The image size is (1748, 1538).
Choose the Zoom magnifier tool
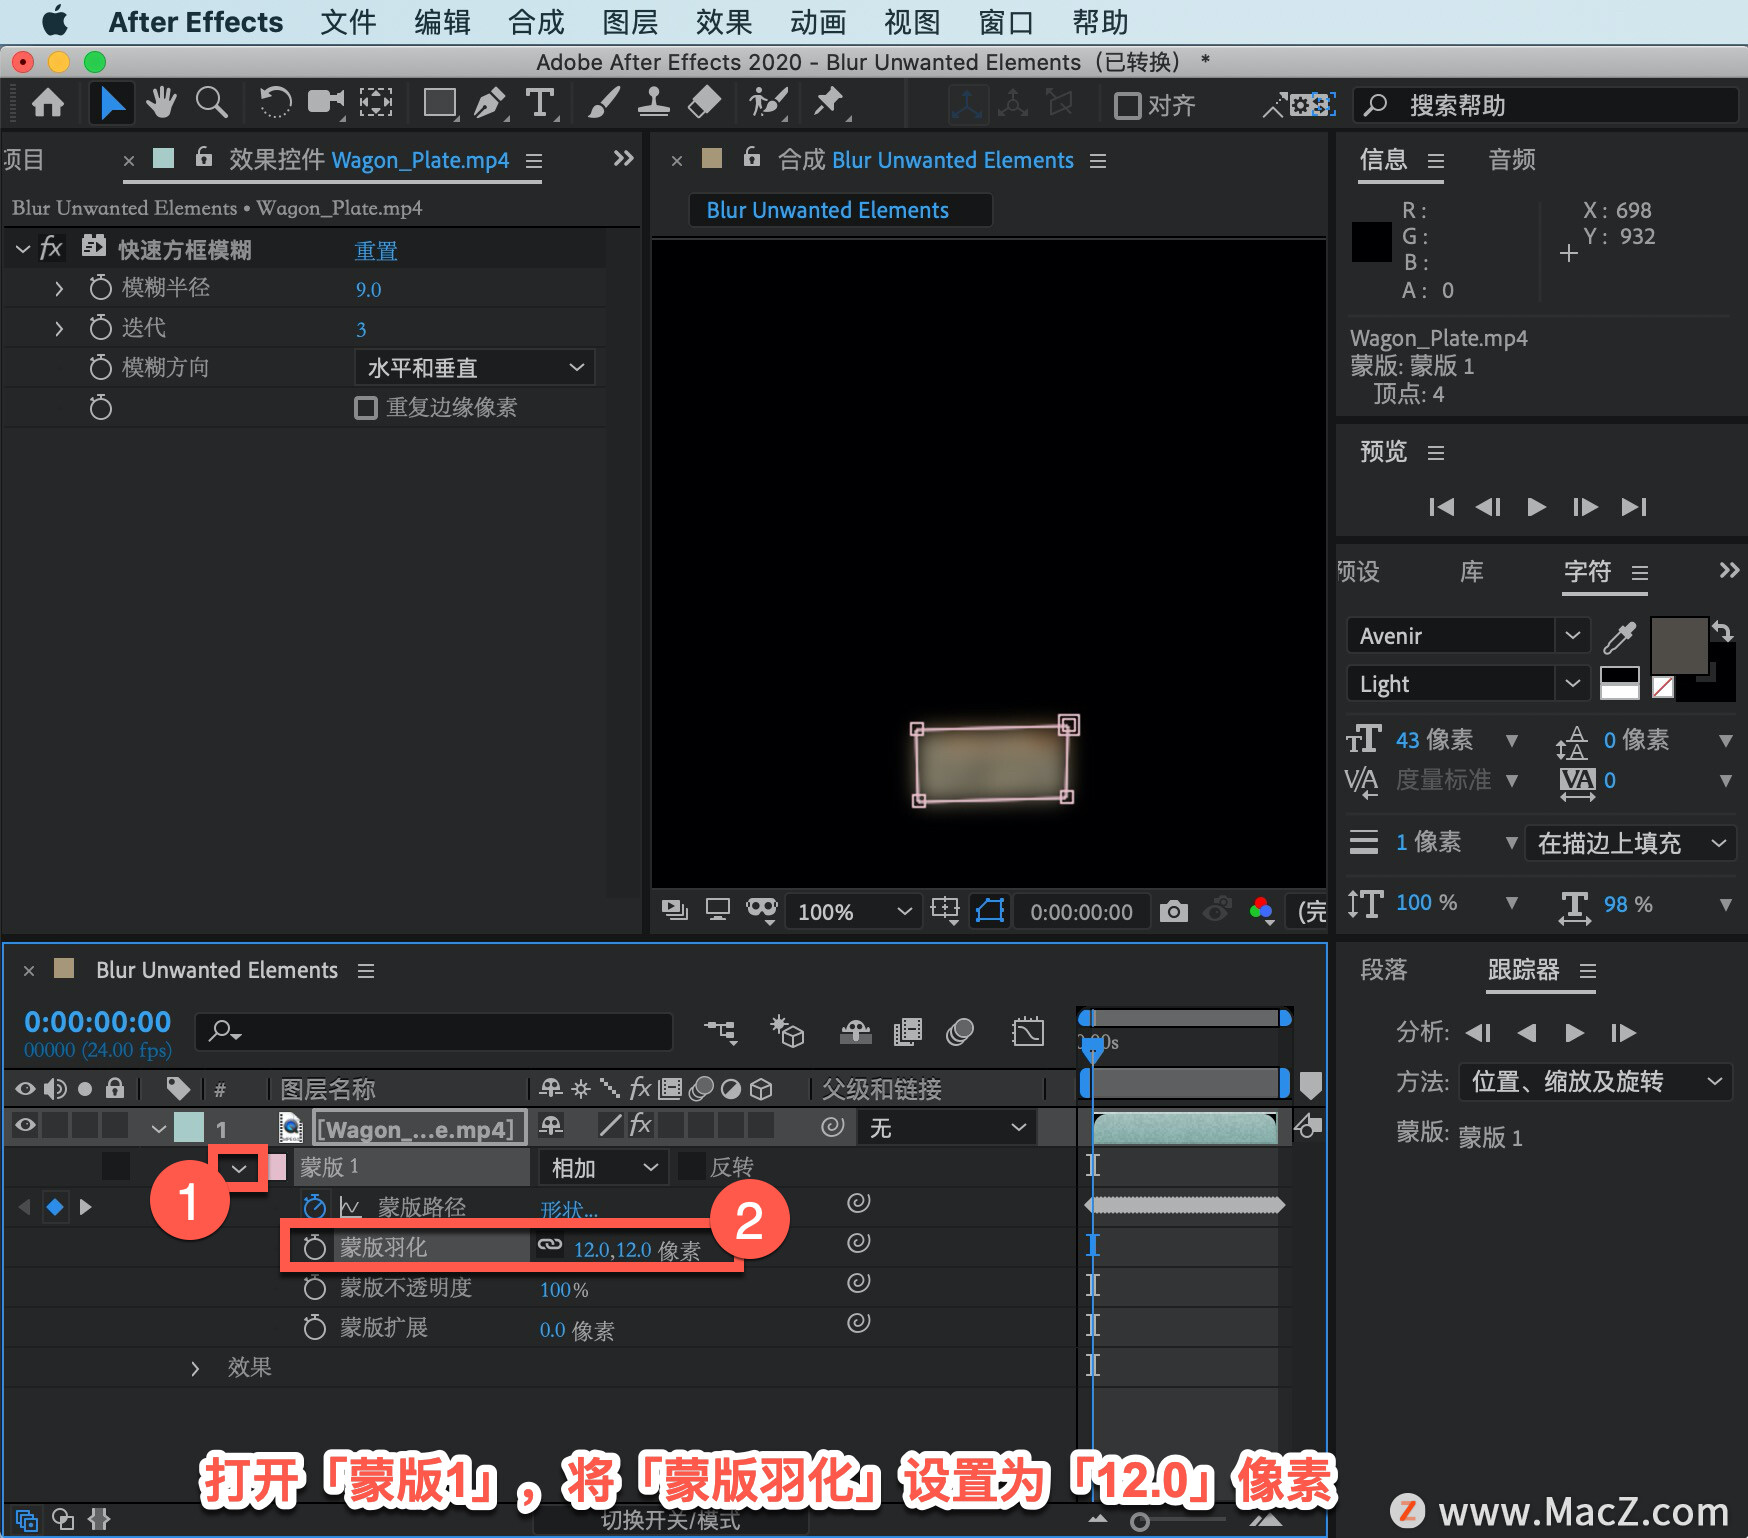[211, 104]
